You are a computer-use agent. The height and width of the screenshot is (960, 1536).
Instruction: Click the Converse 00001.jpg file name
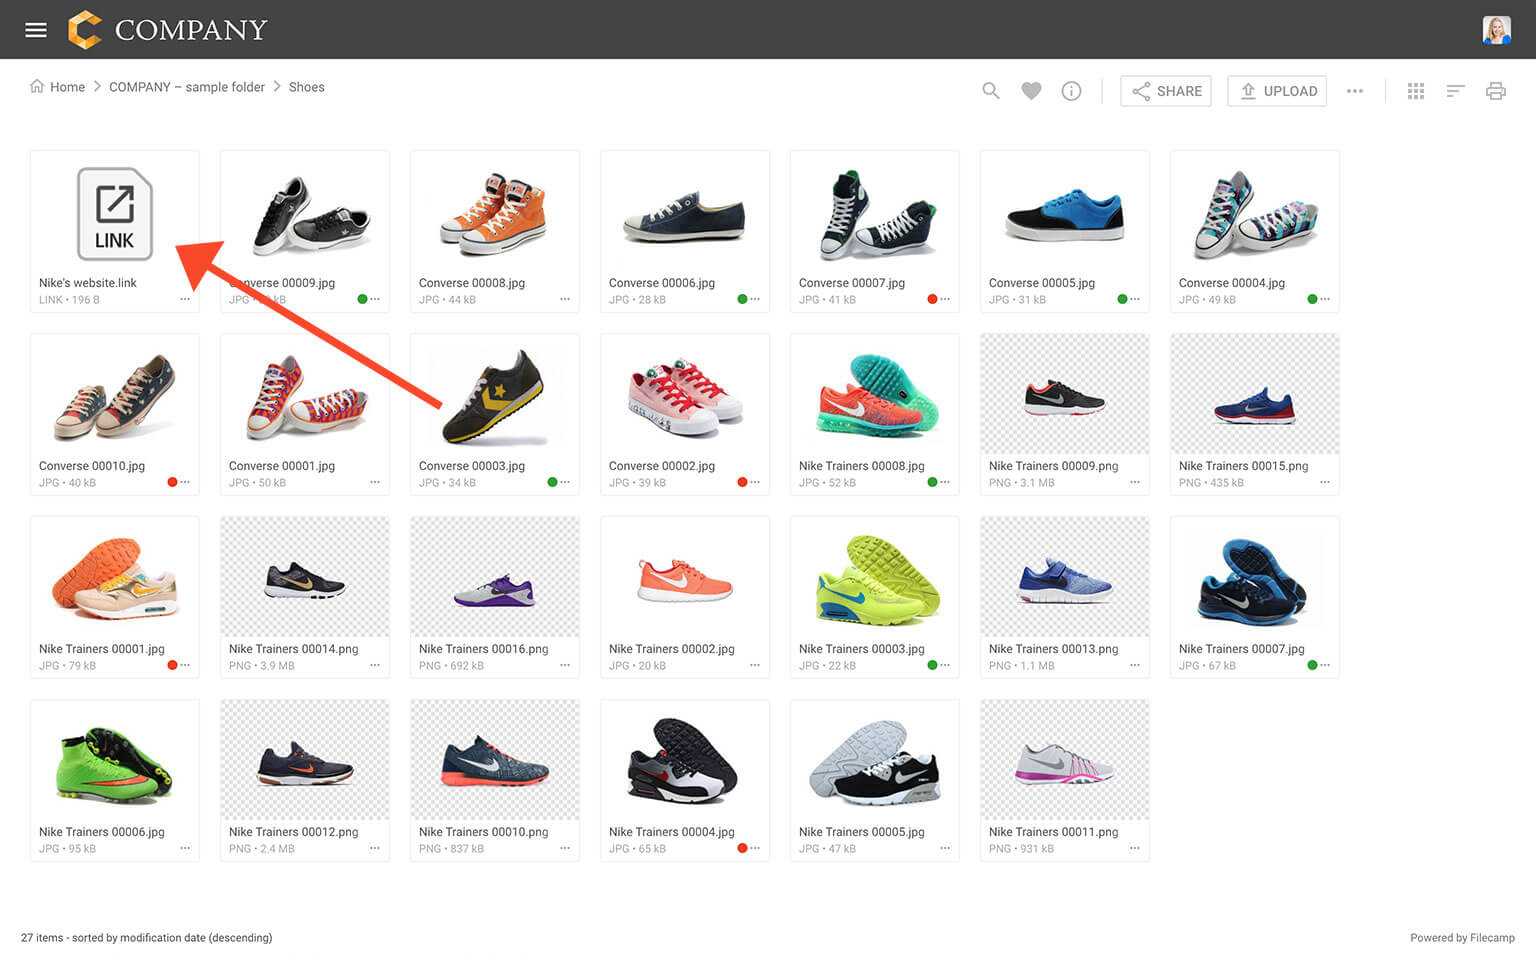(x=282, y=466)
